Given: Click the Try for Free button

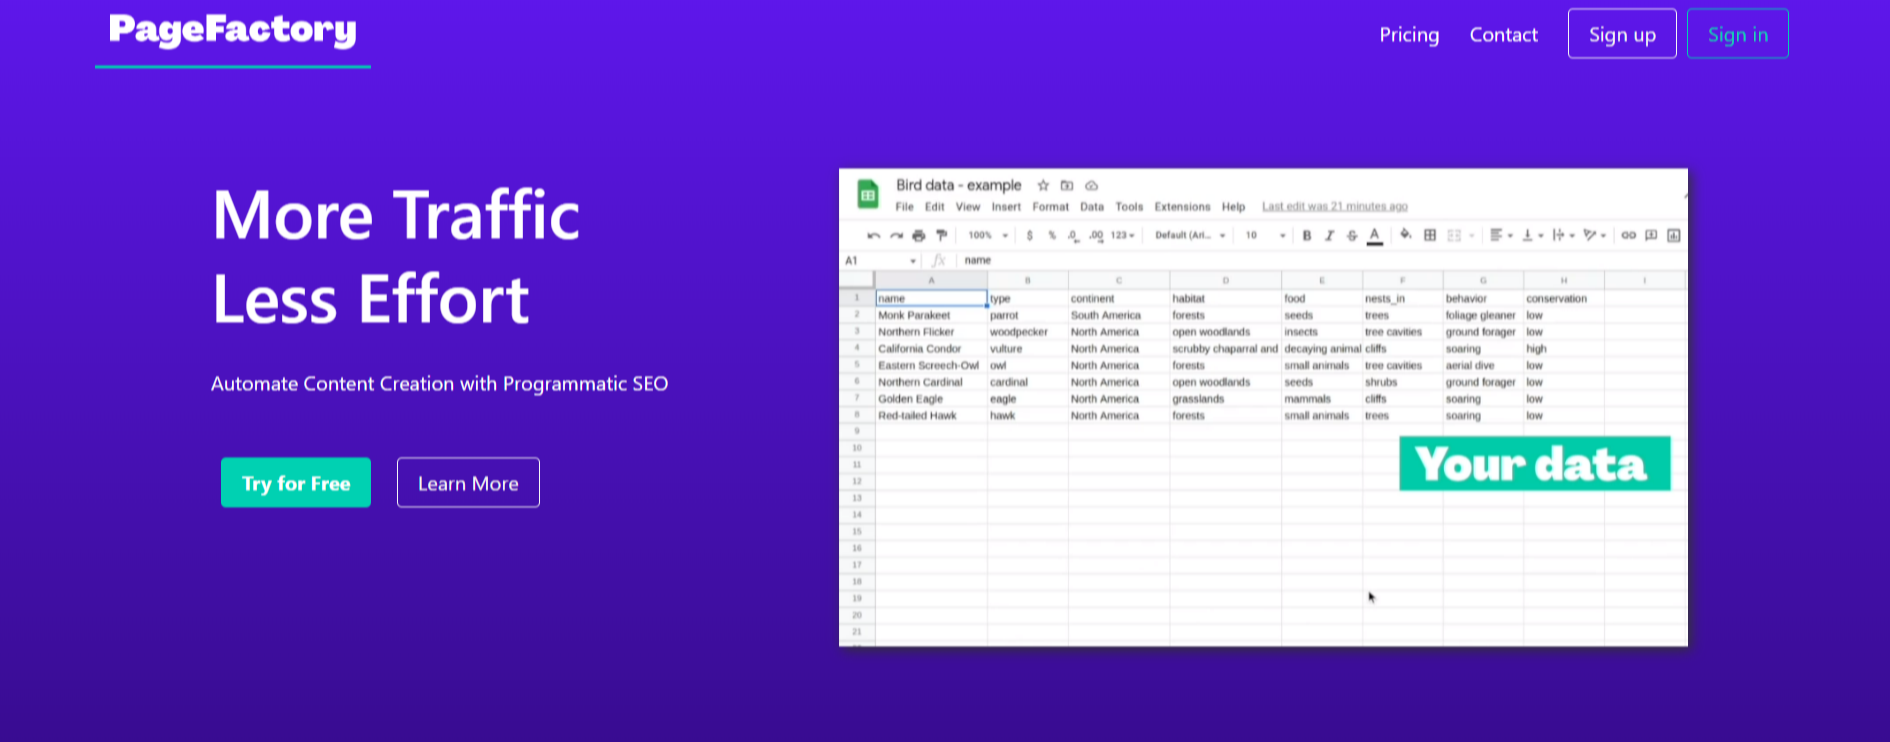Looking at the screenshot, I should [296, 483].
